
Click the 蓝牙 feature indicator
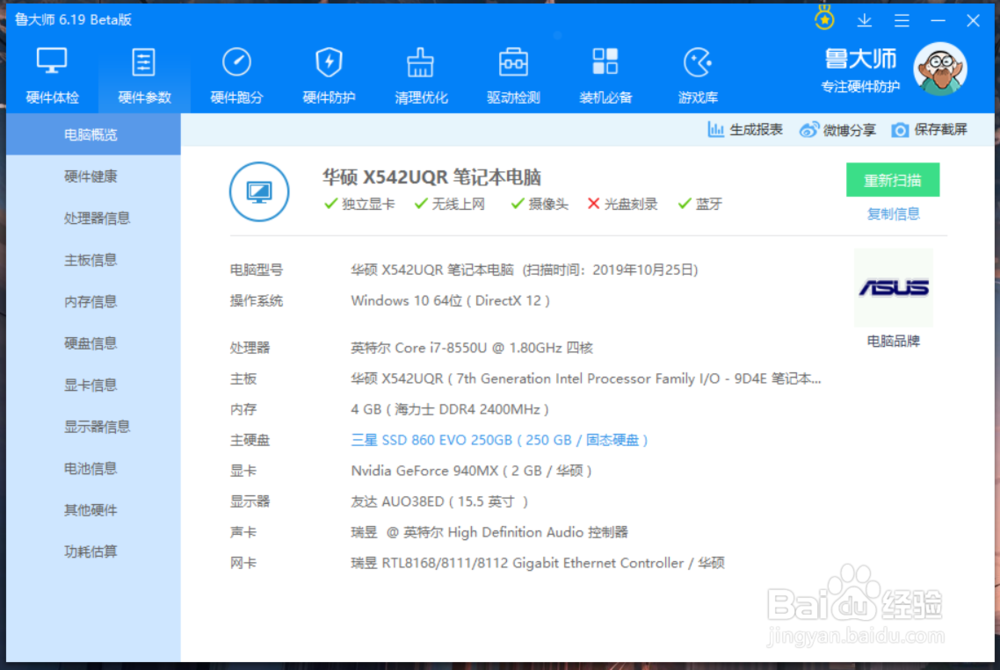pos(700,204)
